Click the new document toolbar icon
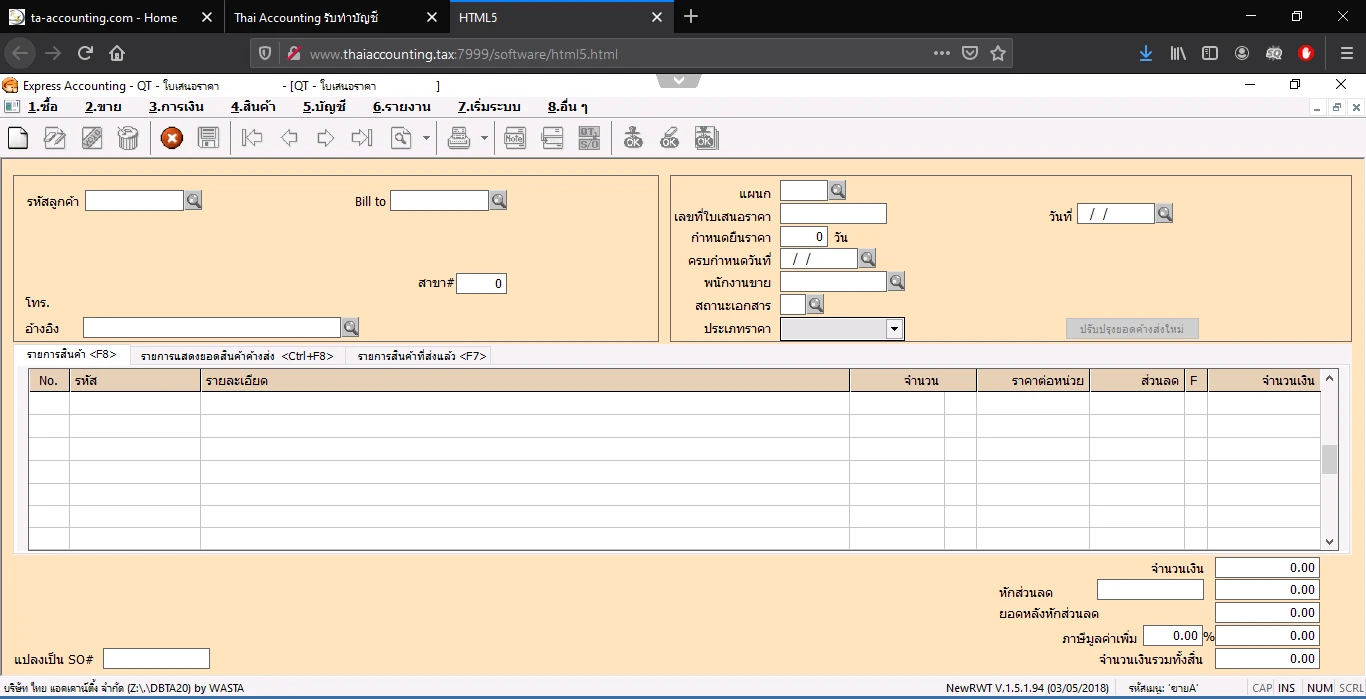This screenshot has width=1366, height=699. point(18,139)
